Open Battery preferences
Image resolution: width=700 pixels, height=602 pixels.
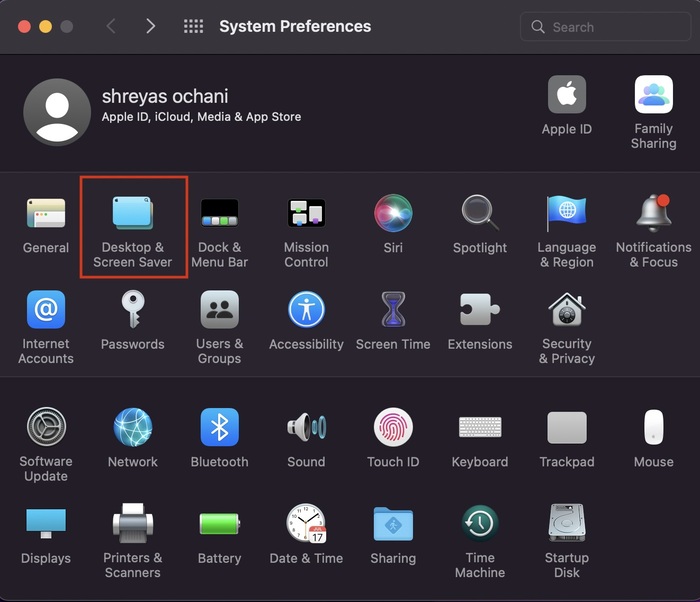(219, 523)
